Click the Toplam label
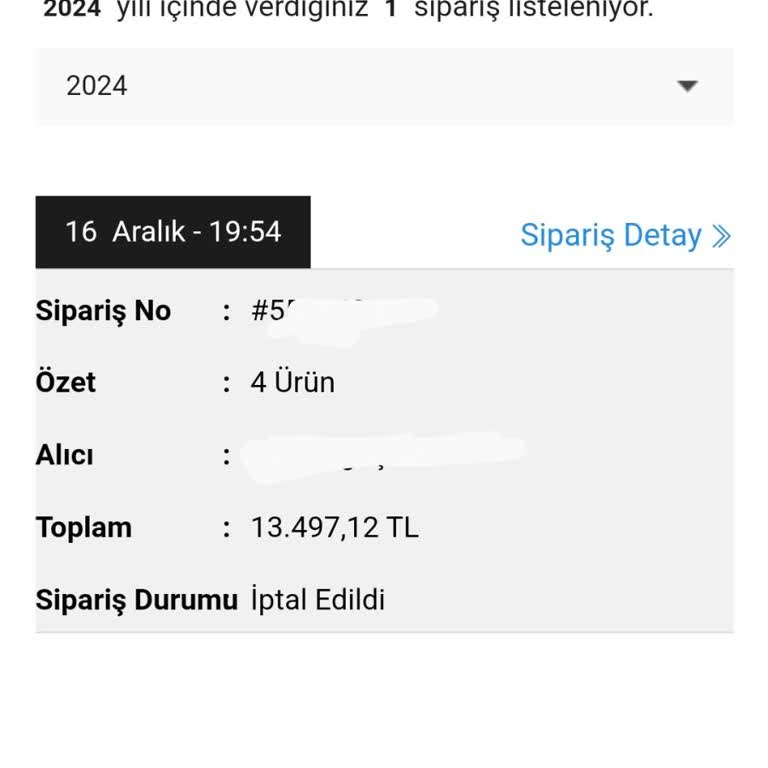The image size is (768, 768). pos(84,527)
